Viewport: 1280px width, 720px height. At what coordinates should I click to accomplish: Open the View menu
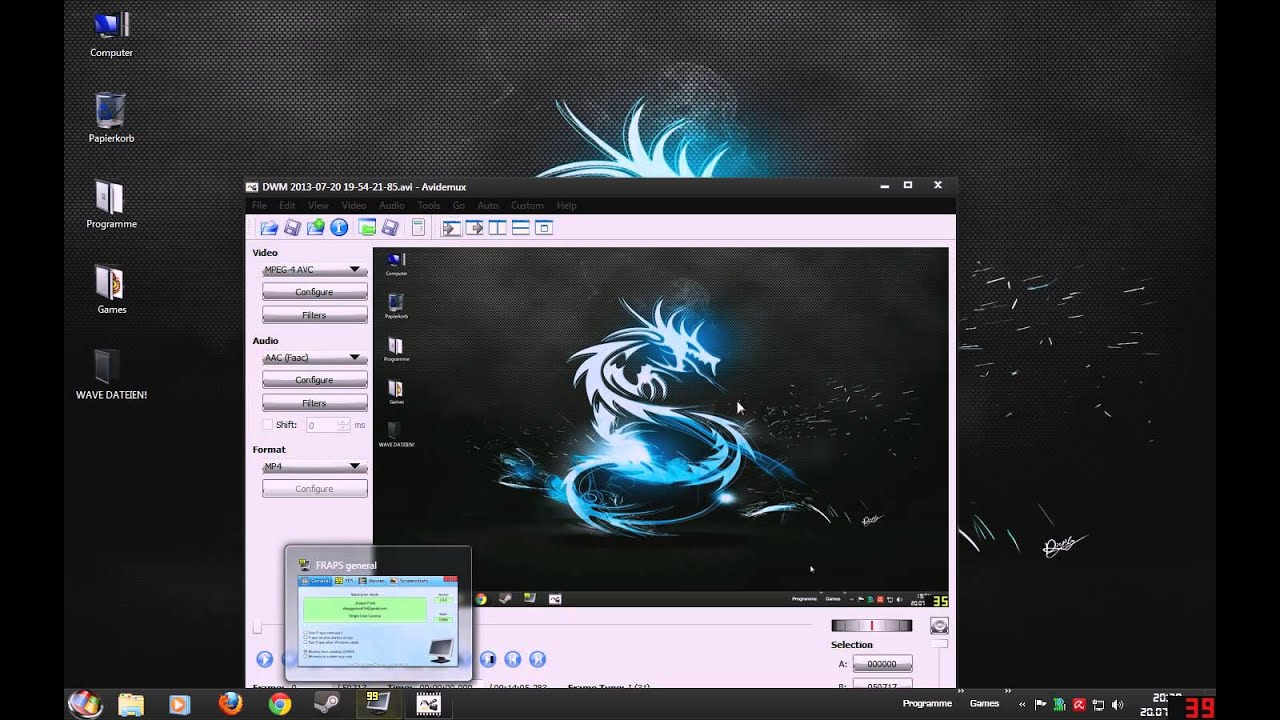318,206
